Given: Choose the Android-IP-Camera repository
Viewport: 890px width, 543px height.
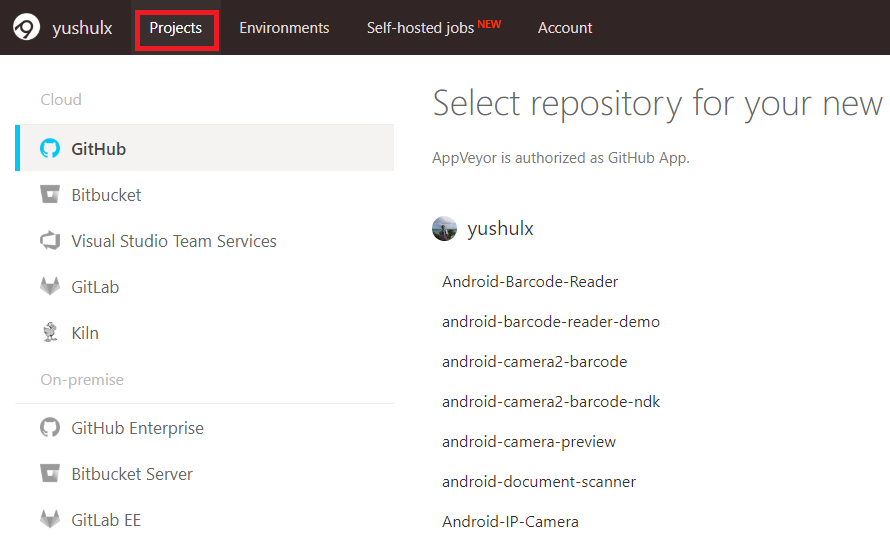Looking at the screenshot, I should click(510, 522).
